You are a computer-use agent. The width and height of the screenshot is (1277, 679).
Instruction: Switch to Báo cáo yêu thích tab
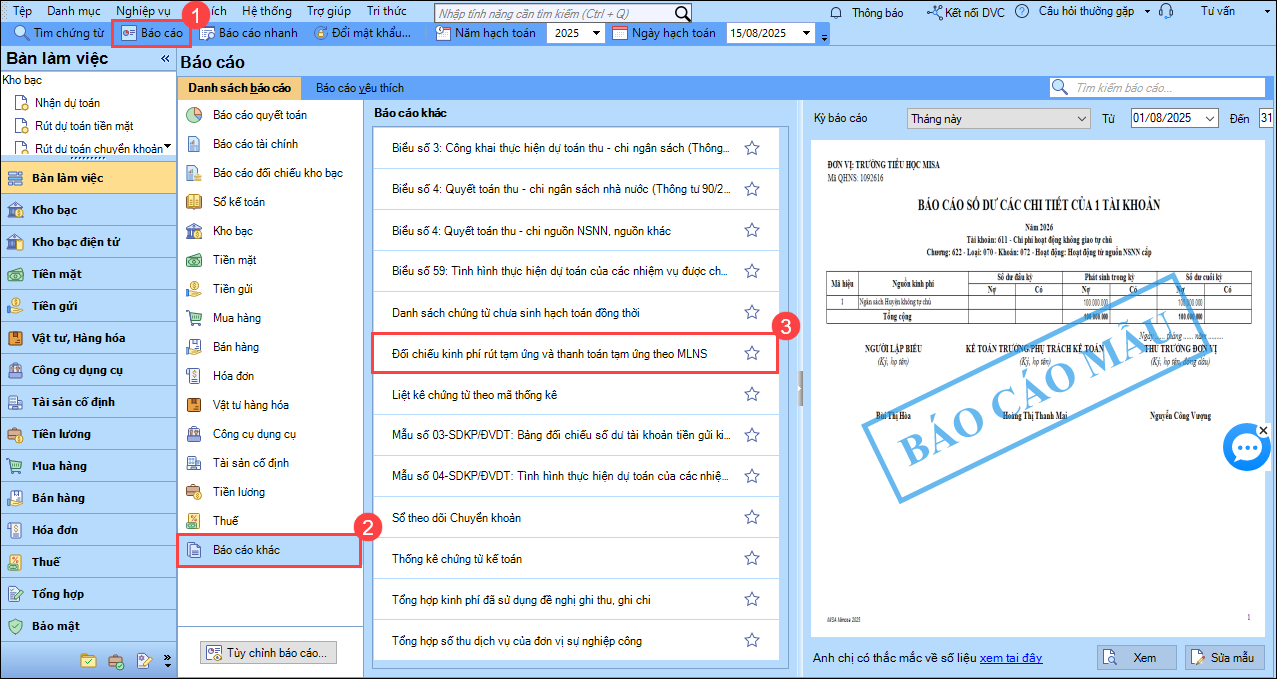coord(360,88)
